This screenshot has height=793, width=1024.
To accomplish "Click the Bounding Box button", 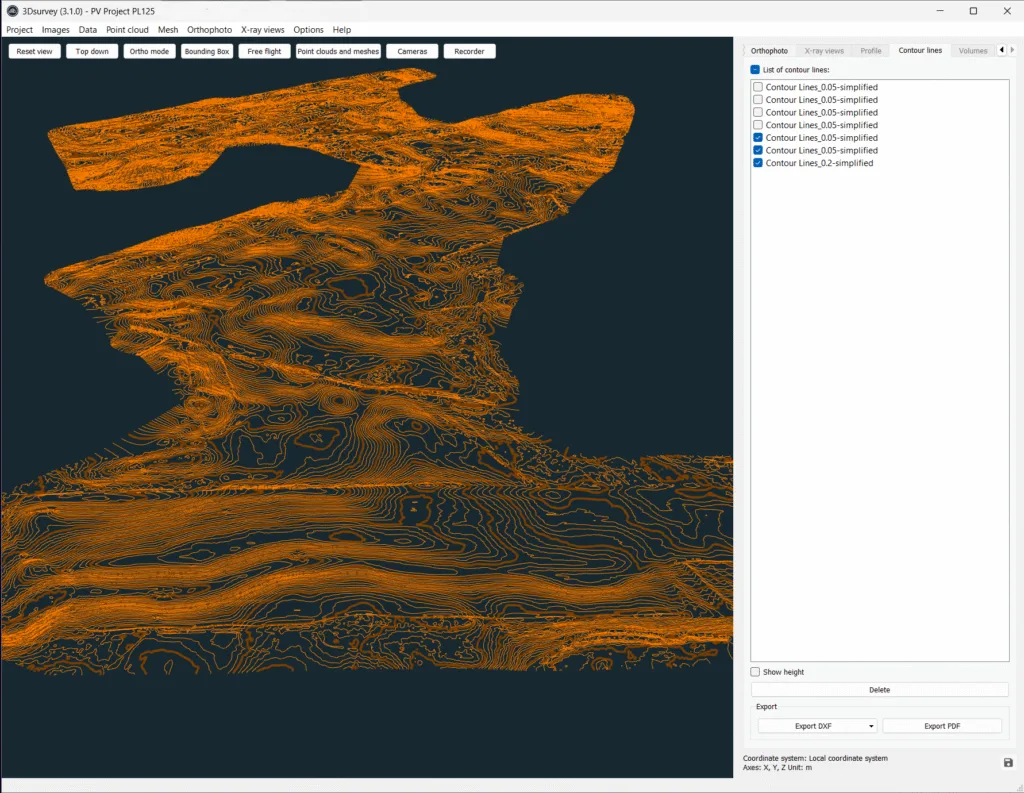I will (206, 52).
